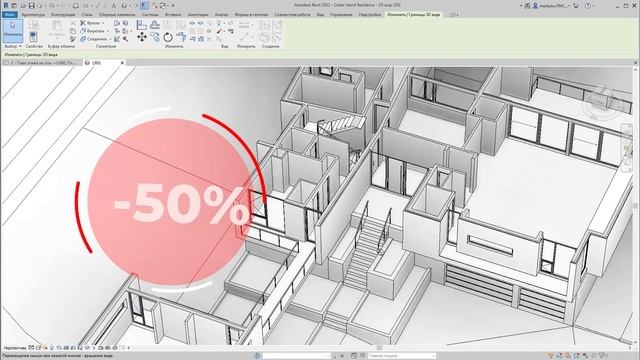Click the Вырезать (Cut geometry) tool
The height and width of the screenshot is (360, 640).
93,31
